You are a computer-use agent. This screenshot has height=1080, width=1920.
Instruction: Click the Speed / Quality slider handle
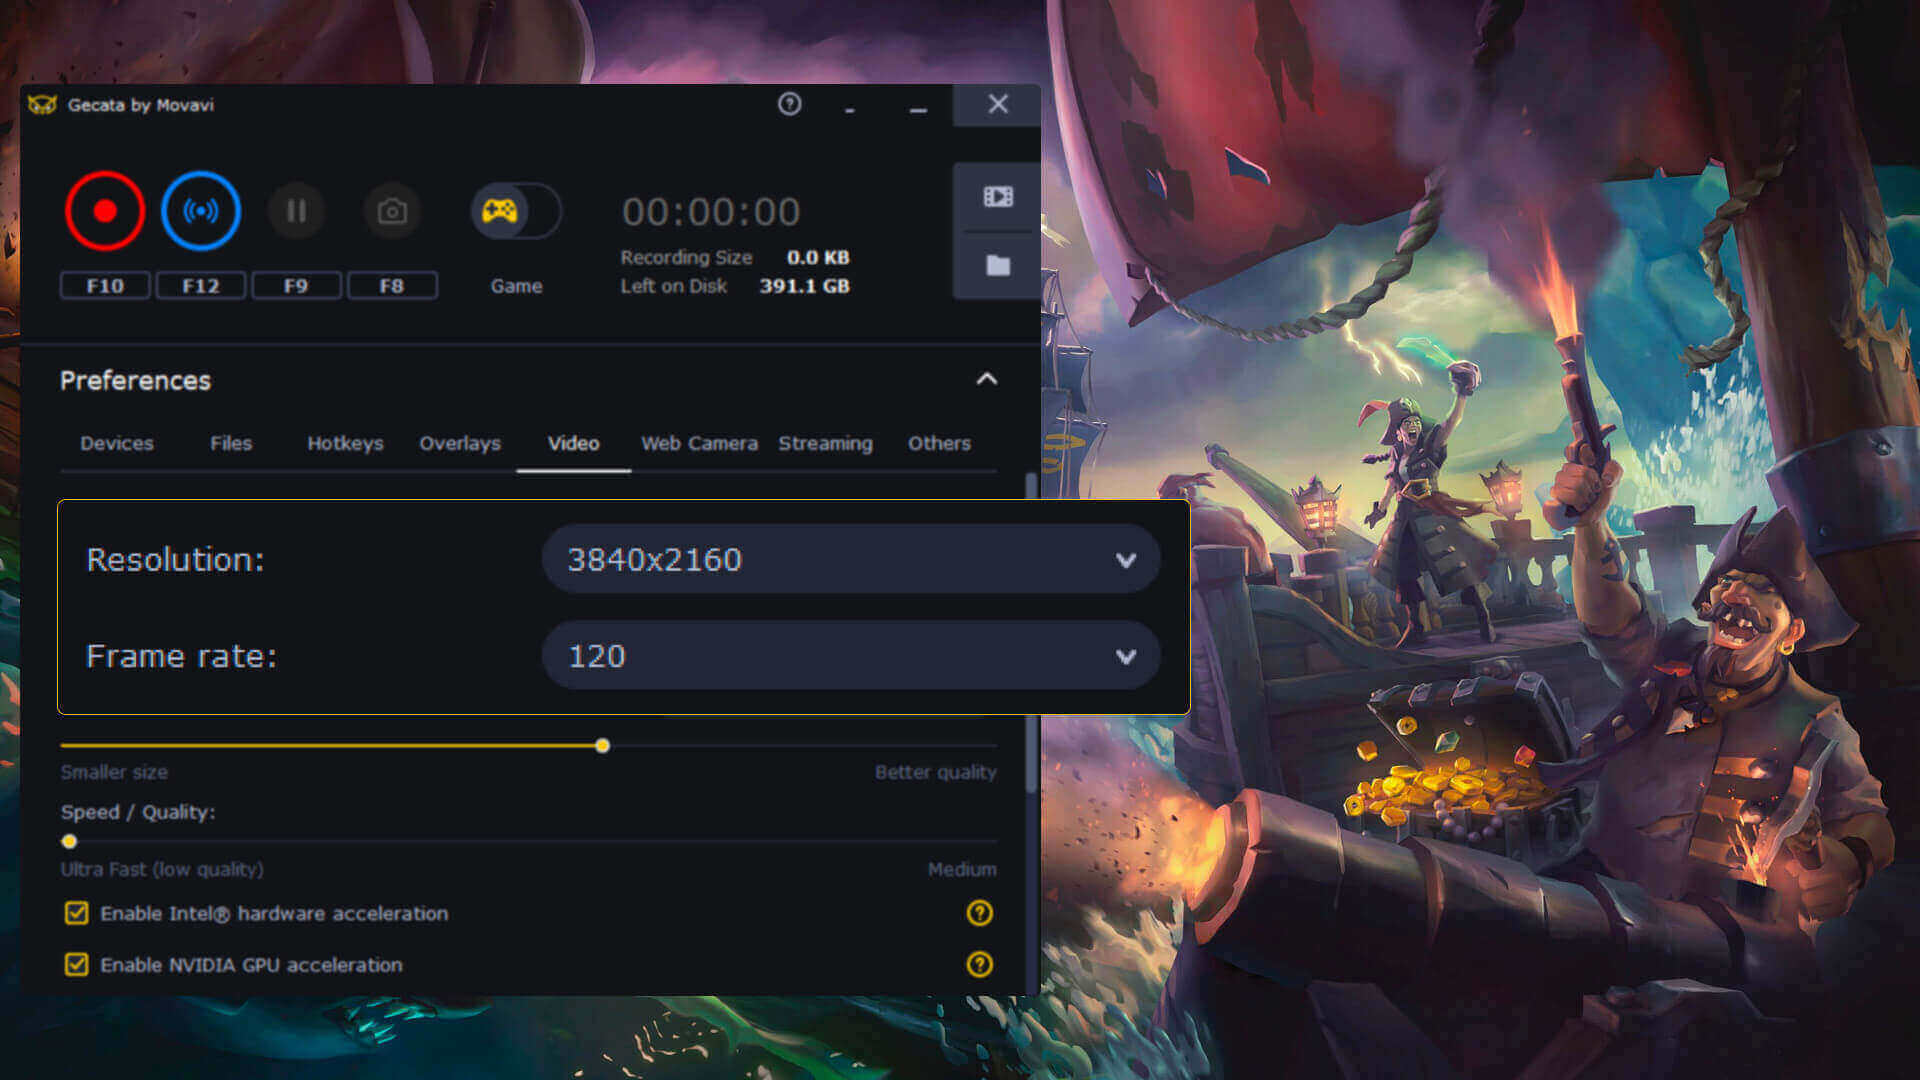(x=69, y=841)
